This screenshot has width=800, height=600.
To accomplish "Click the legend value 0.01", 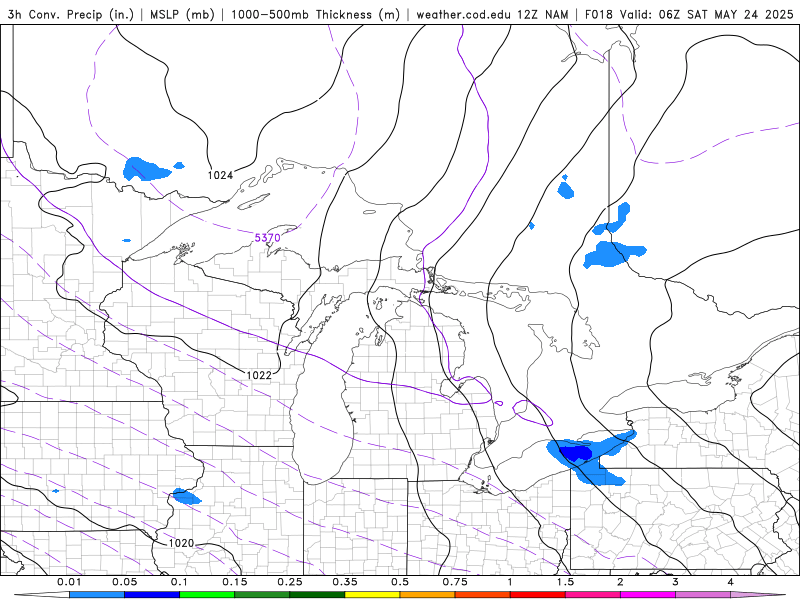I will pyautogui.click(x=69, y=582).
